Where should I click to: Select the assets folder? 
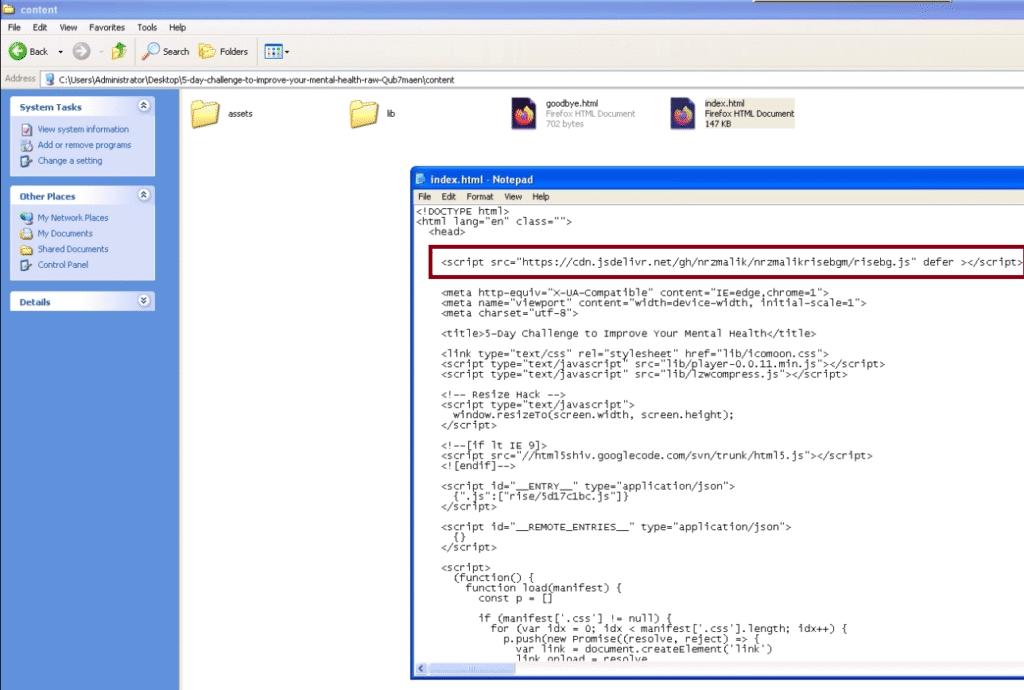(205, 114)
